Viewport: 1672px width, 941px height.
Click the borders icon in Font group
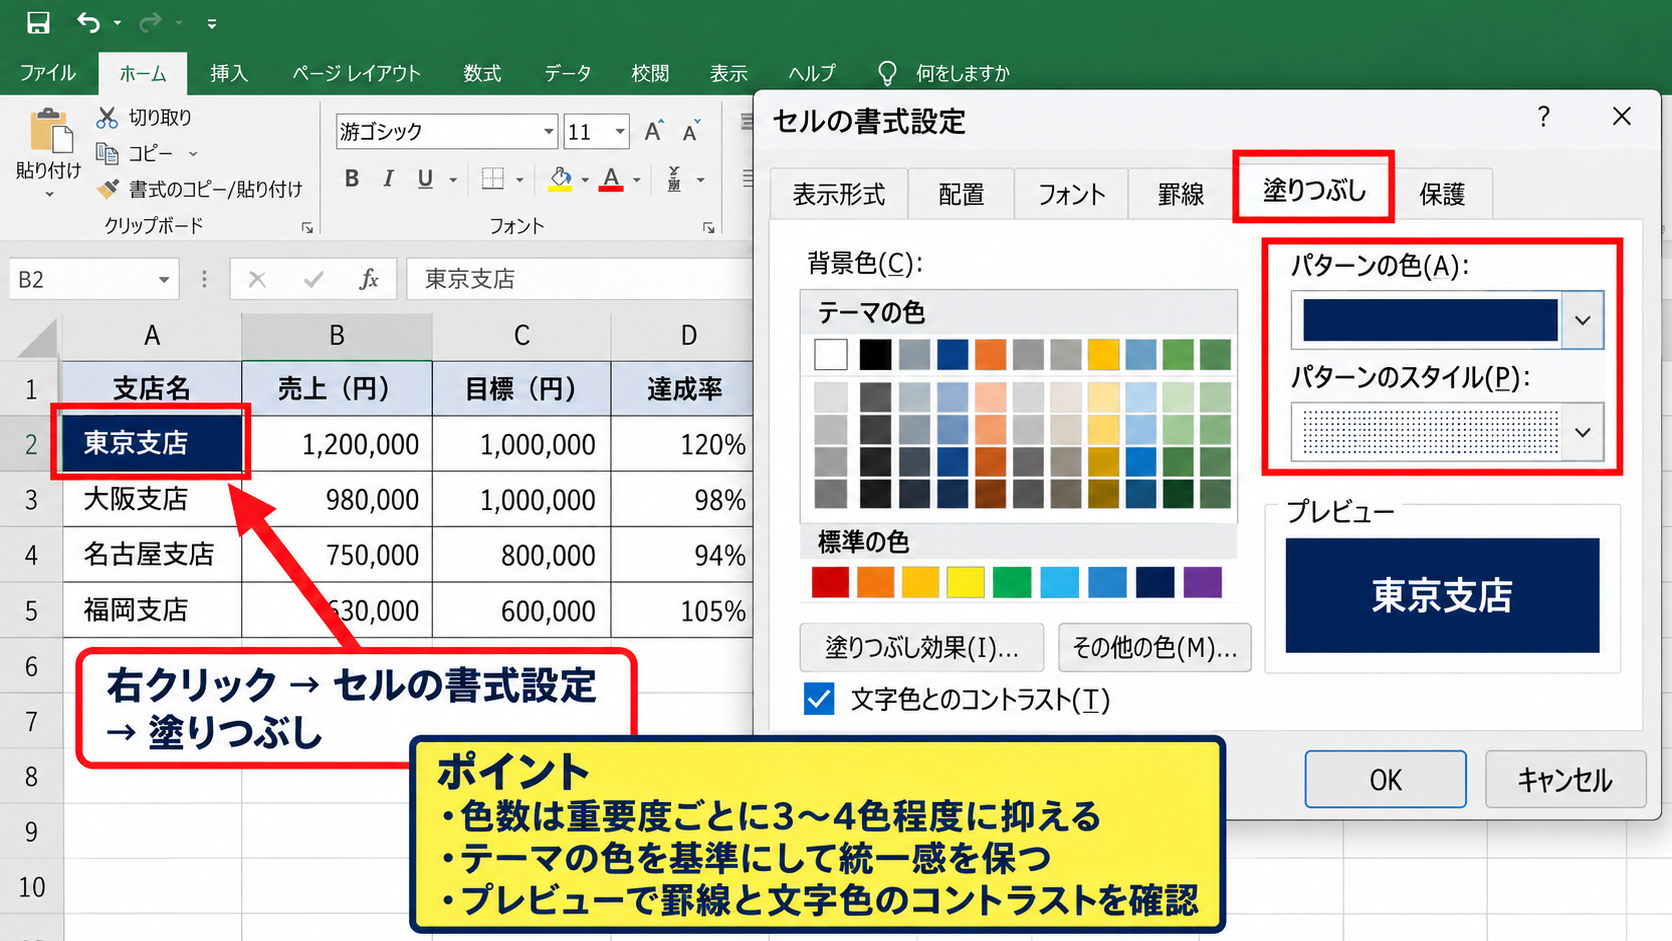pos(493,179)
